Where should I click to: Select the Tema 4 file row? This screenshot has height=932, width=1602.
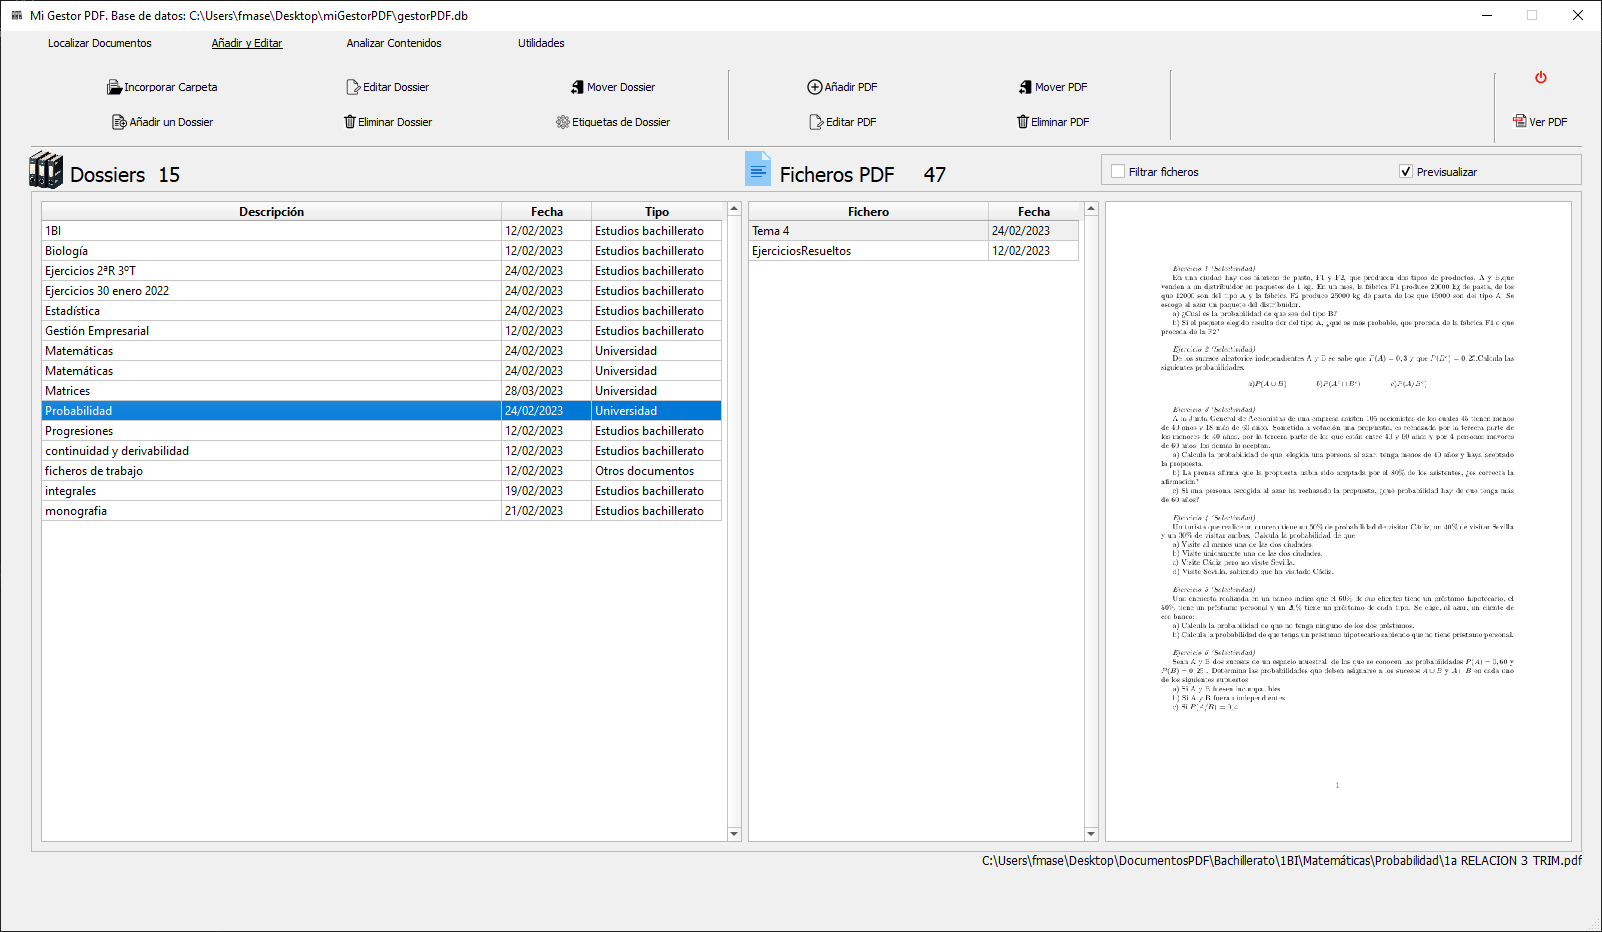coord(868,230)
